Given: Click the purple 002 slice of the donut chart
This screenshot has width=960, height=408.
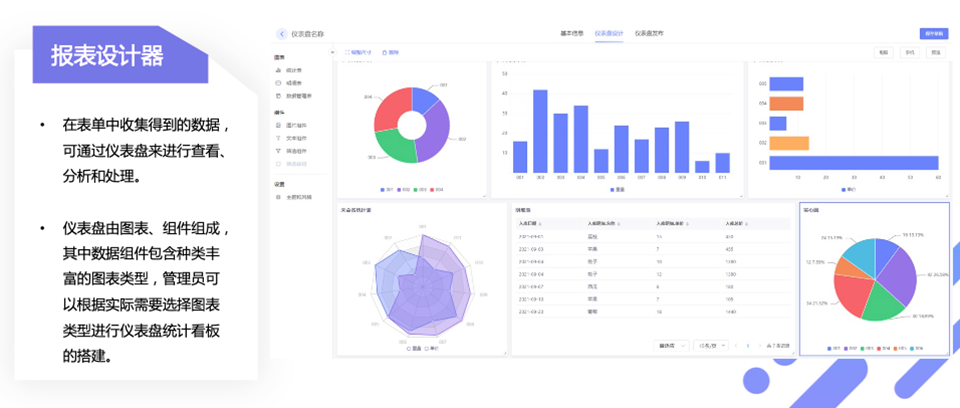Looking at the screenshot, I should coord(437,131).
